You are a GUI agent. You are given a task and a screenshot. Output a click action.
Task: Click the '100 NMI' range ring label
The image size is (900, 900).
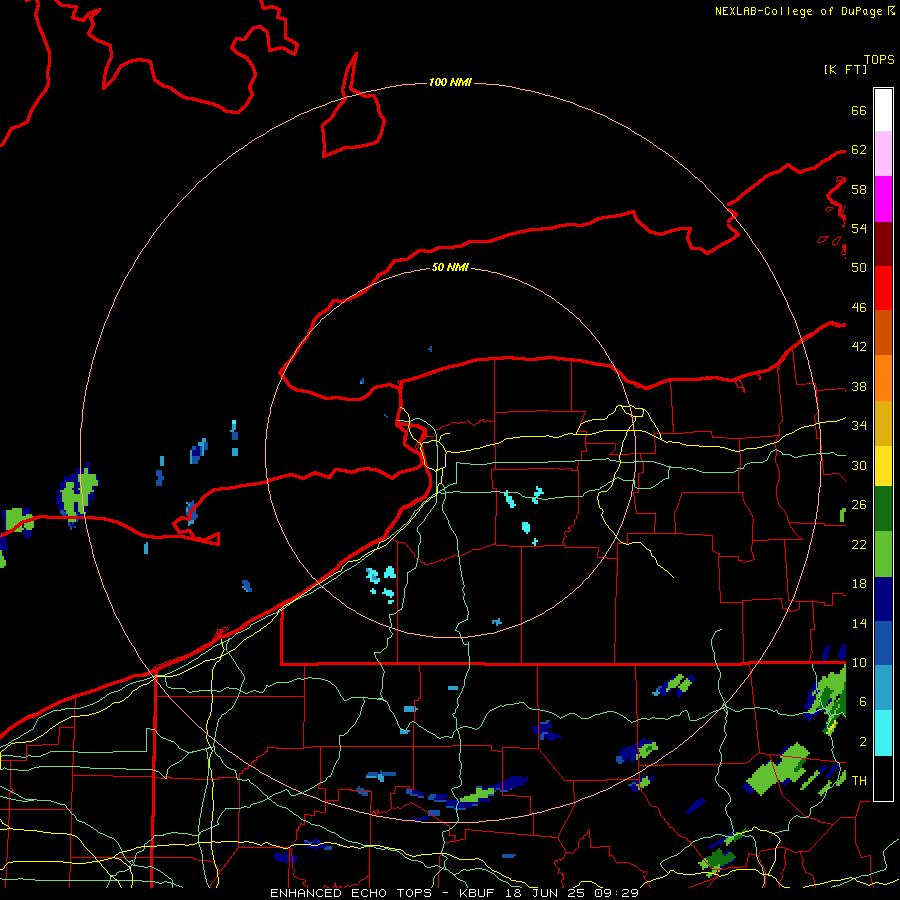(450, 83)
